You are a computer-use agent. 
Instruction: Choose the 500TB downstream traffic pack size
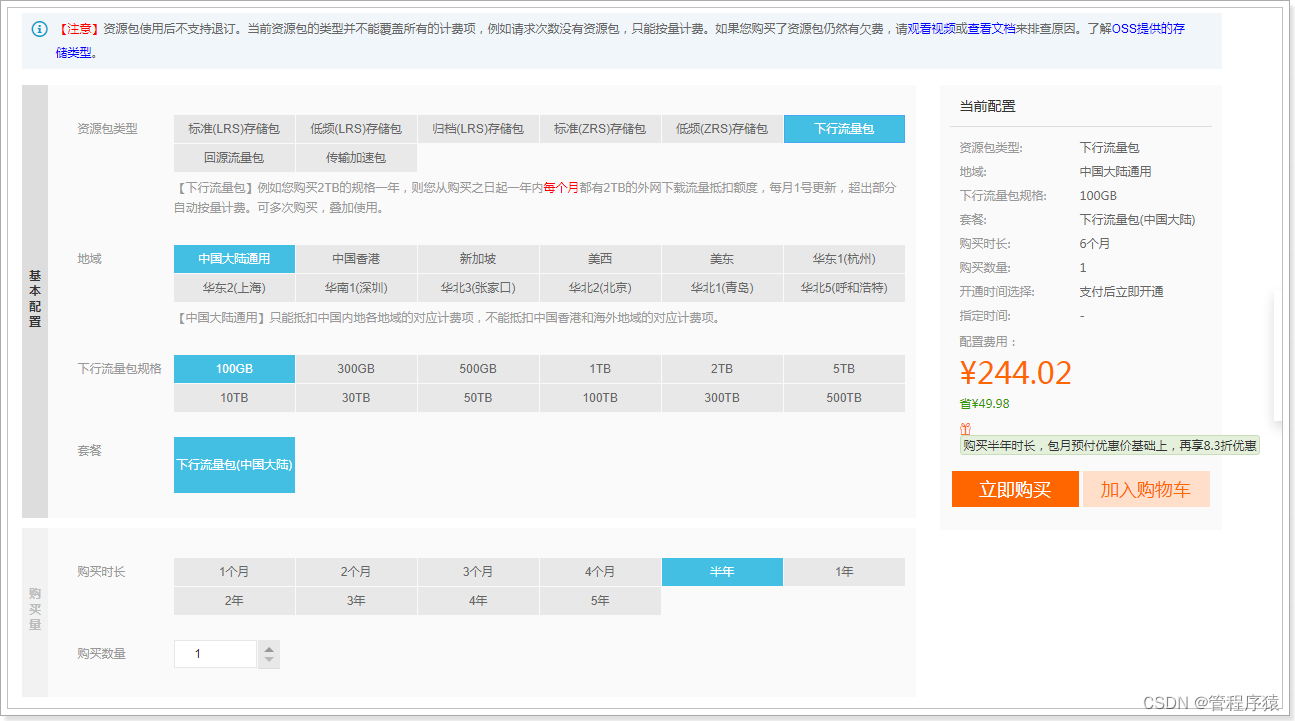pyautogui.click(x=844, y=397)
